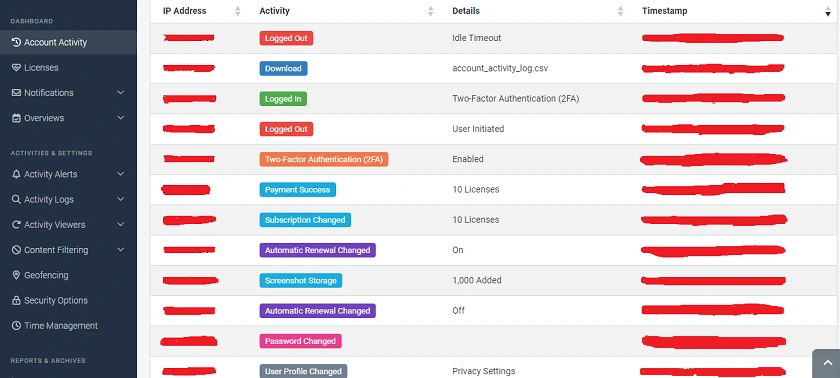
Task: Expand the Activity Alerts chevron
Action: tap(121, 174)
